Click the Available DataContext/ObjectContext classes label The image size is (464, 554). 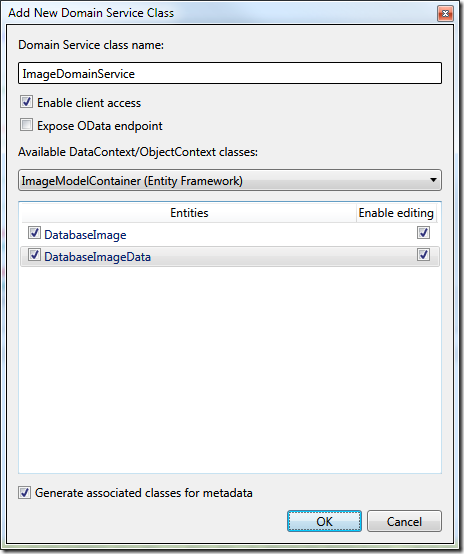138,152
